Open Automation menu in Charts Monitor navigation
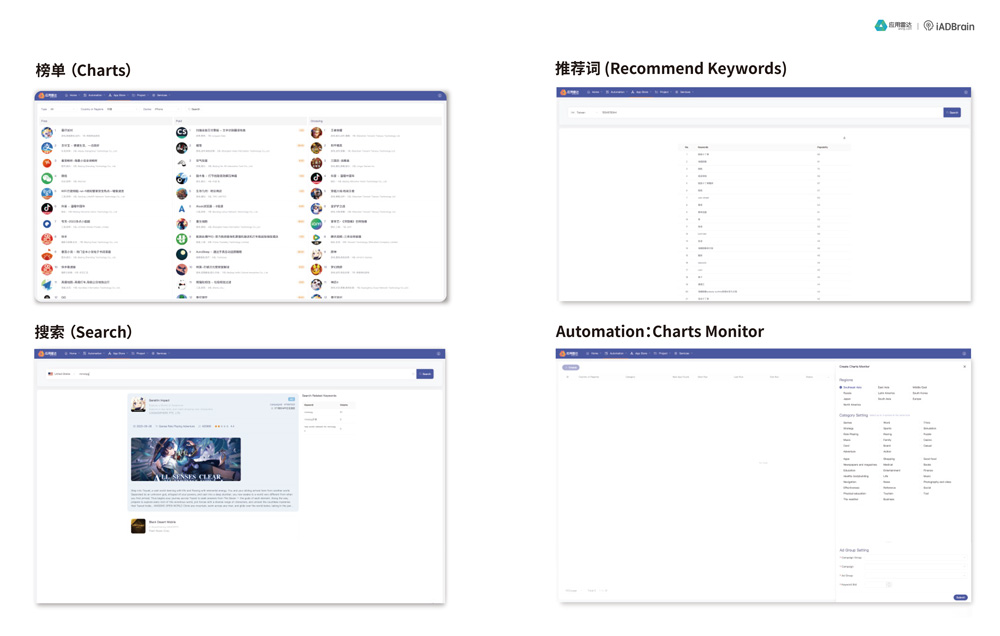1000x636 pixels. point(615,353)
